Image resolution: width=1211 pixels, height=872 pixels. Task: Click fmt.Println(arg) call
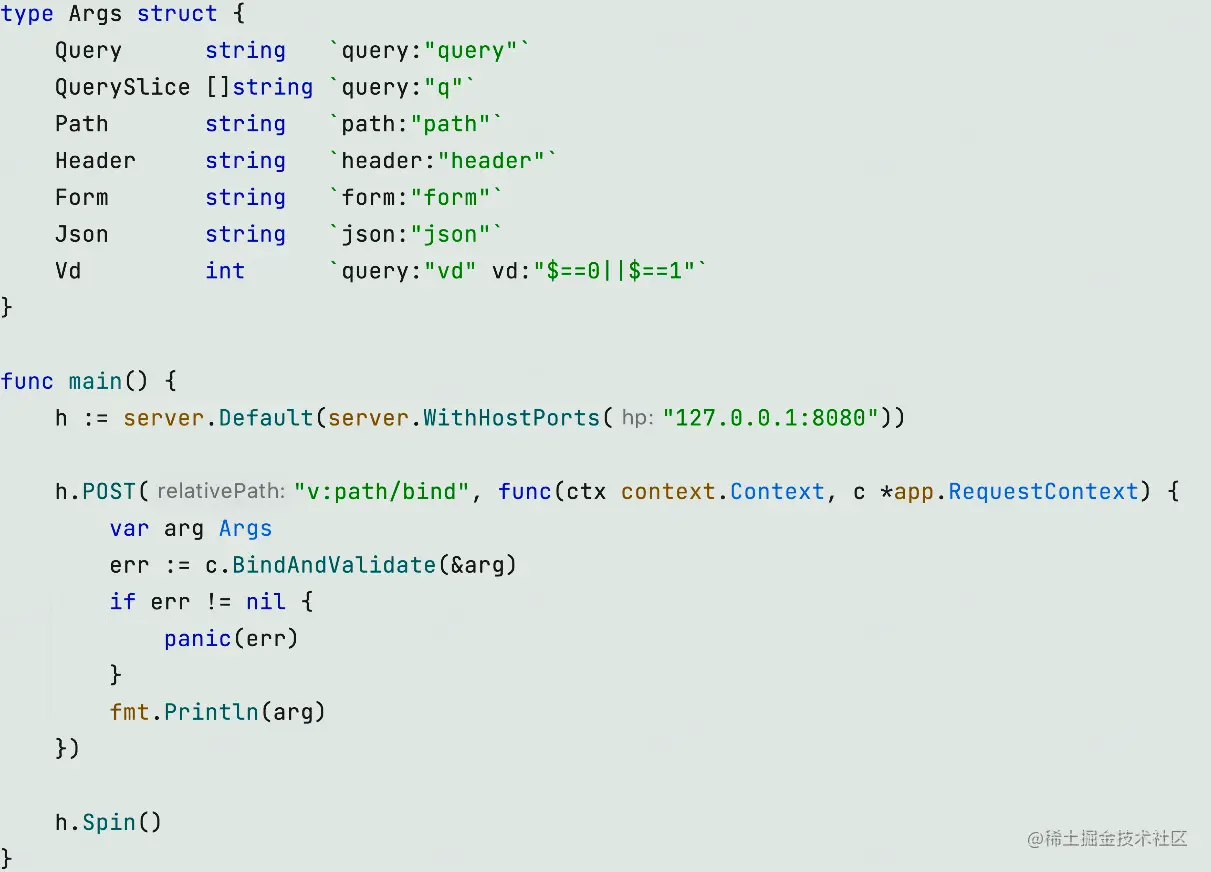[x=218, y=712]
